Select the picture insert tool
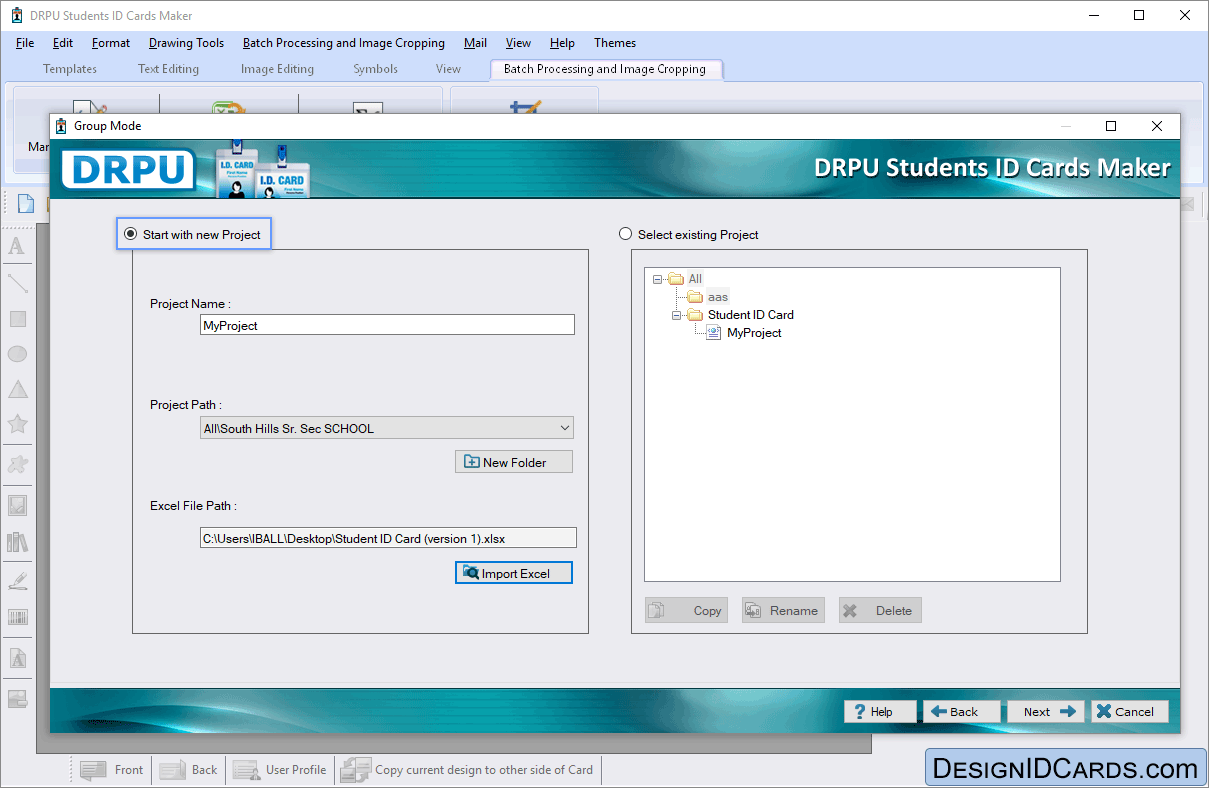 (17, 505)
